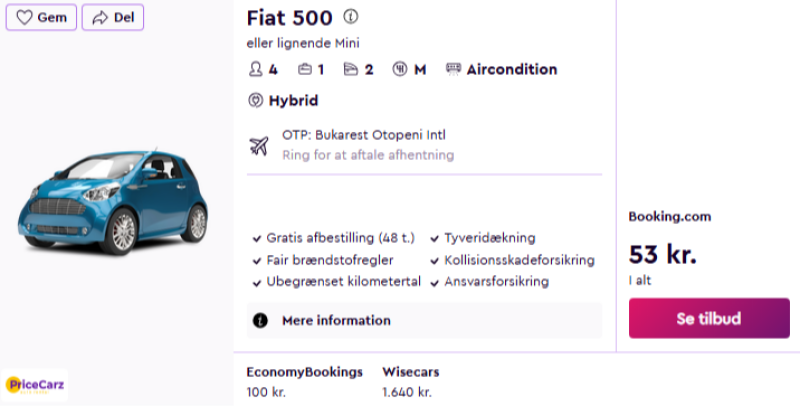Click the passenger seats icon
The height and width of the screenshot is (406, 800).
(x=255, y=70)
